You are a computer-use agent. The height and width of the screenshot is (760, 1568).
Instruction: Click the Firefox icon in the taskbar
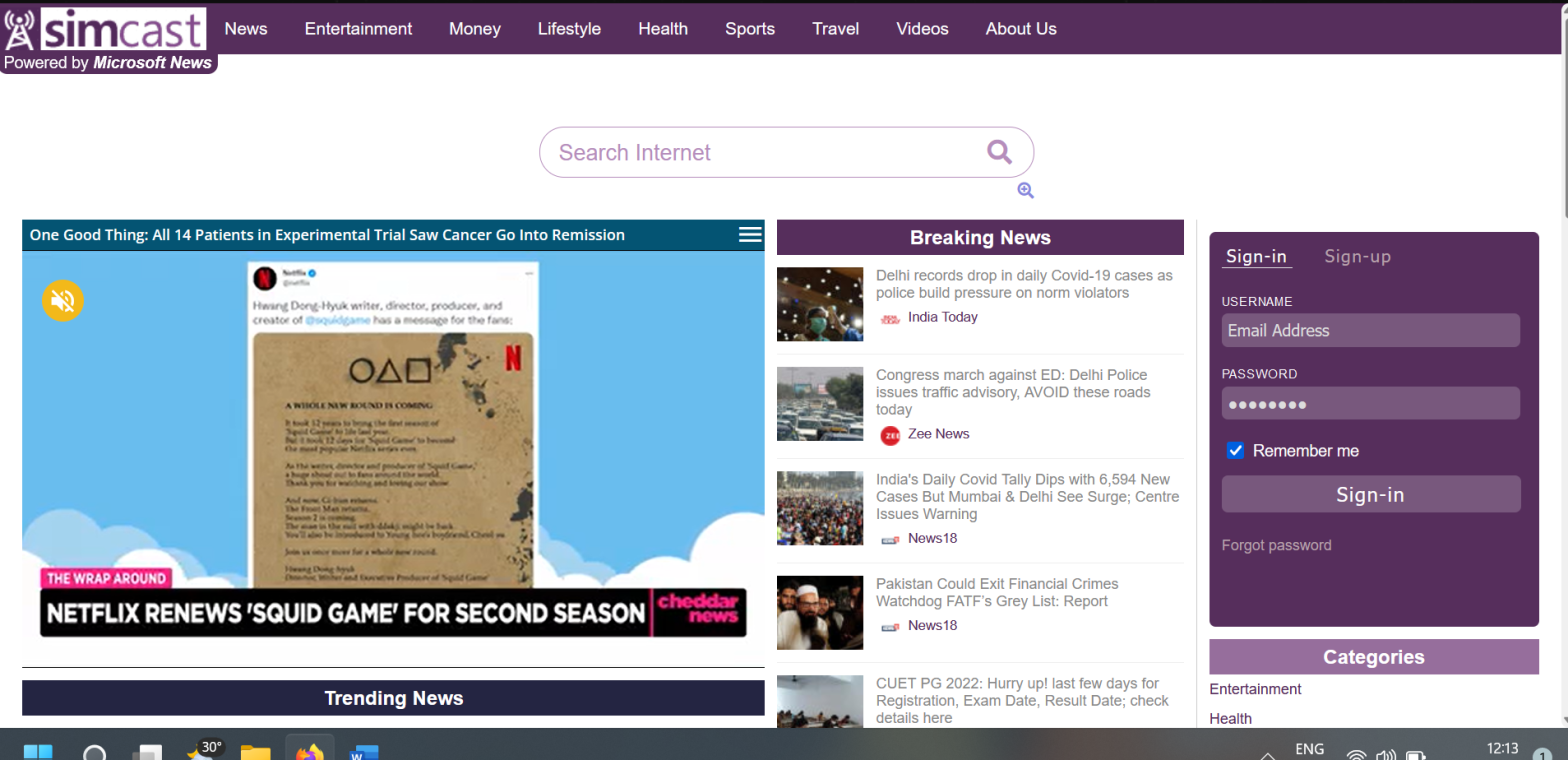[x=309, y=752]
